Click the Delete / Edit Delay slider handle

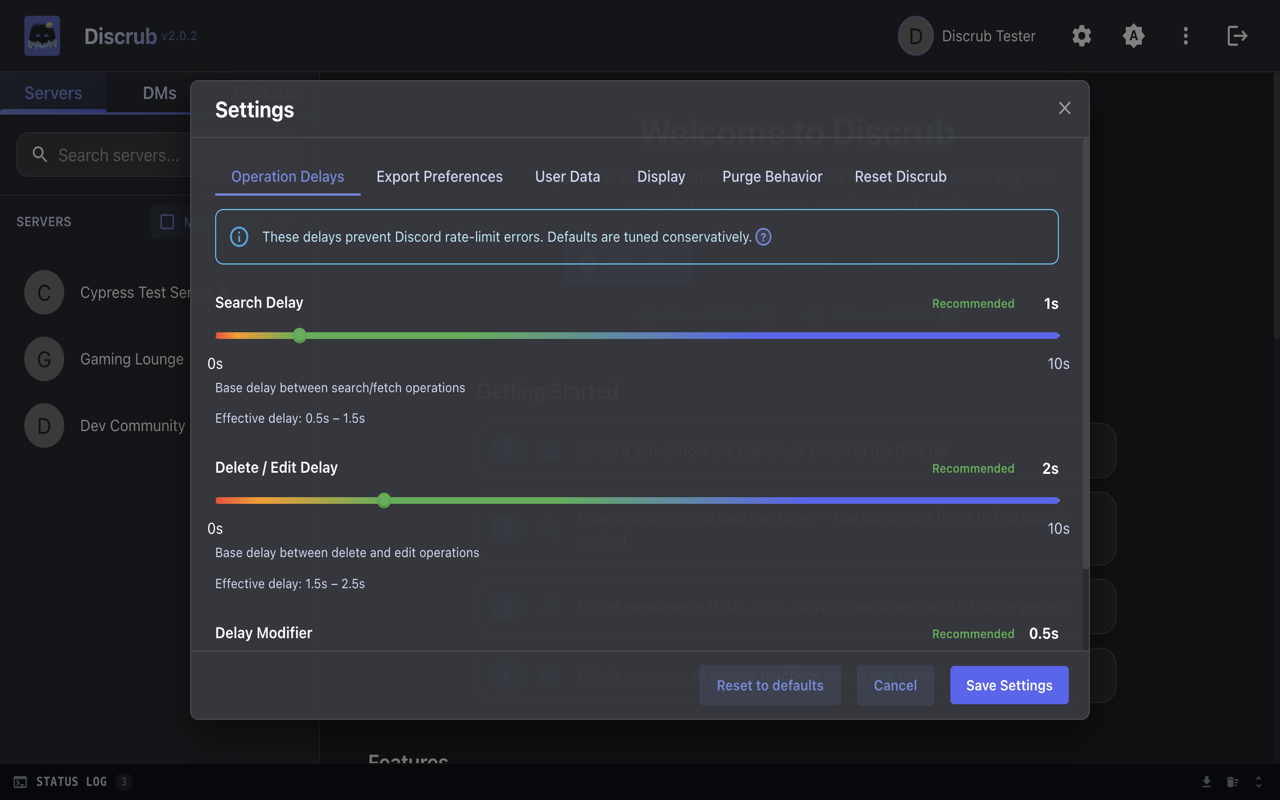tap(384, 500)
